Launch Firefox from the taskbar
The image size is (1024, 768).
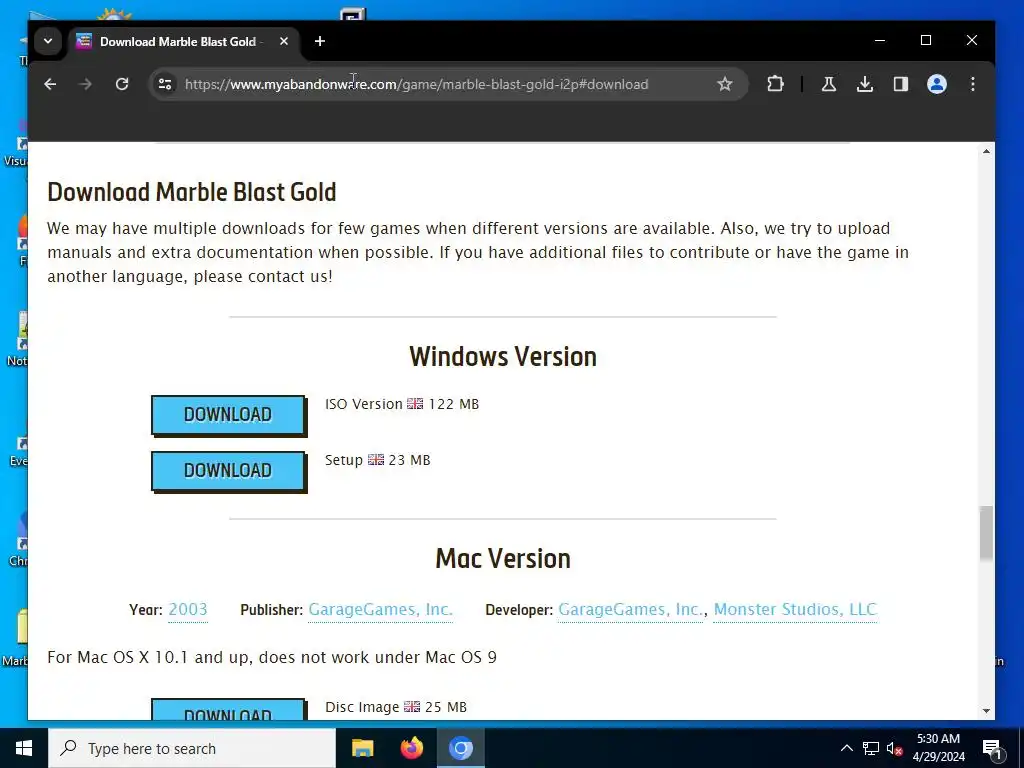coord(411,748)
